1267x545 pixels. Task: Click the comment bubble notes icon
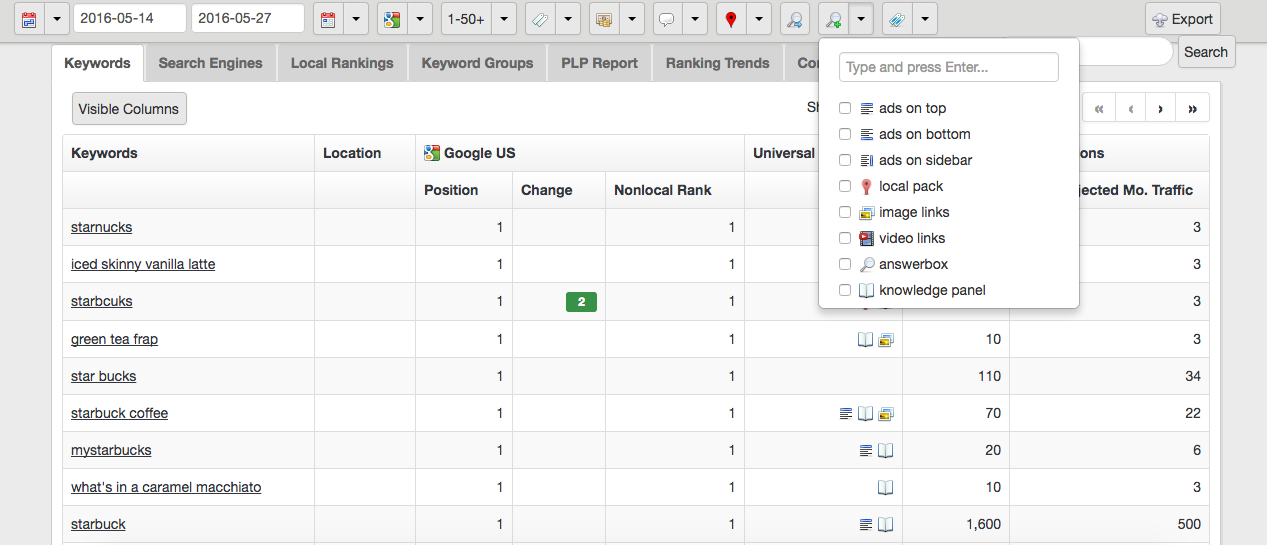(x=666, y=19)
